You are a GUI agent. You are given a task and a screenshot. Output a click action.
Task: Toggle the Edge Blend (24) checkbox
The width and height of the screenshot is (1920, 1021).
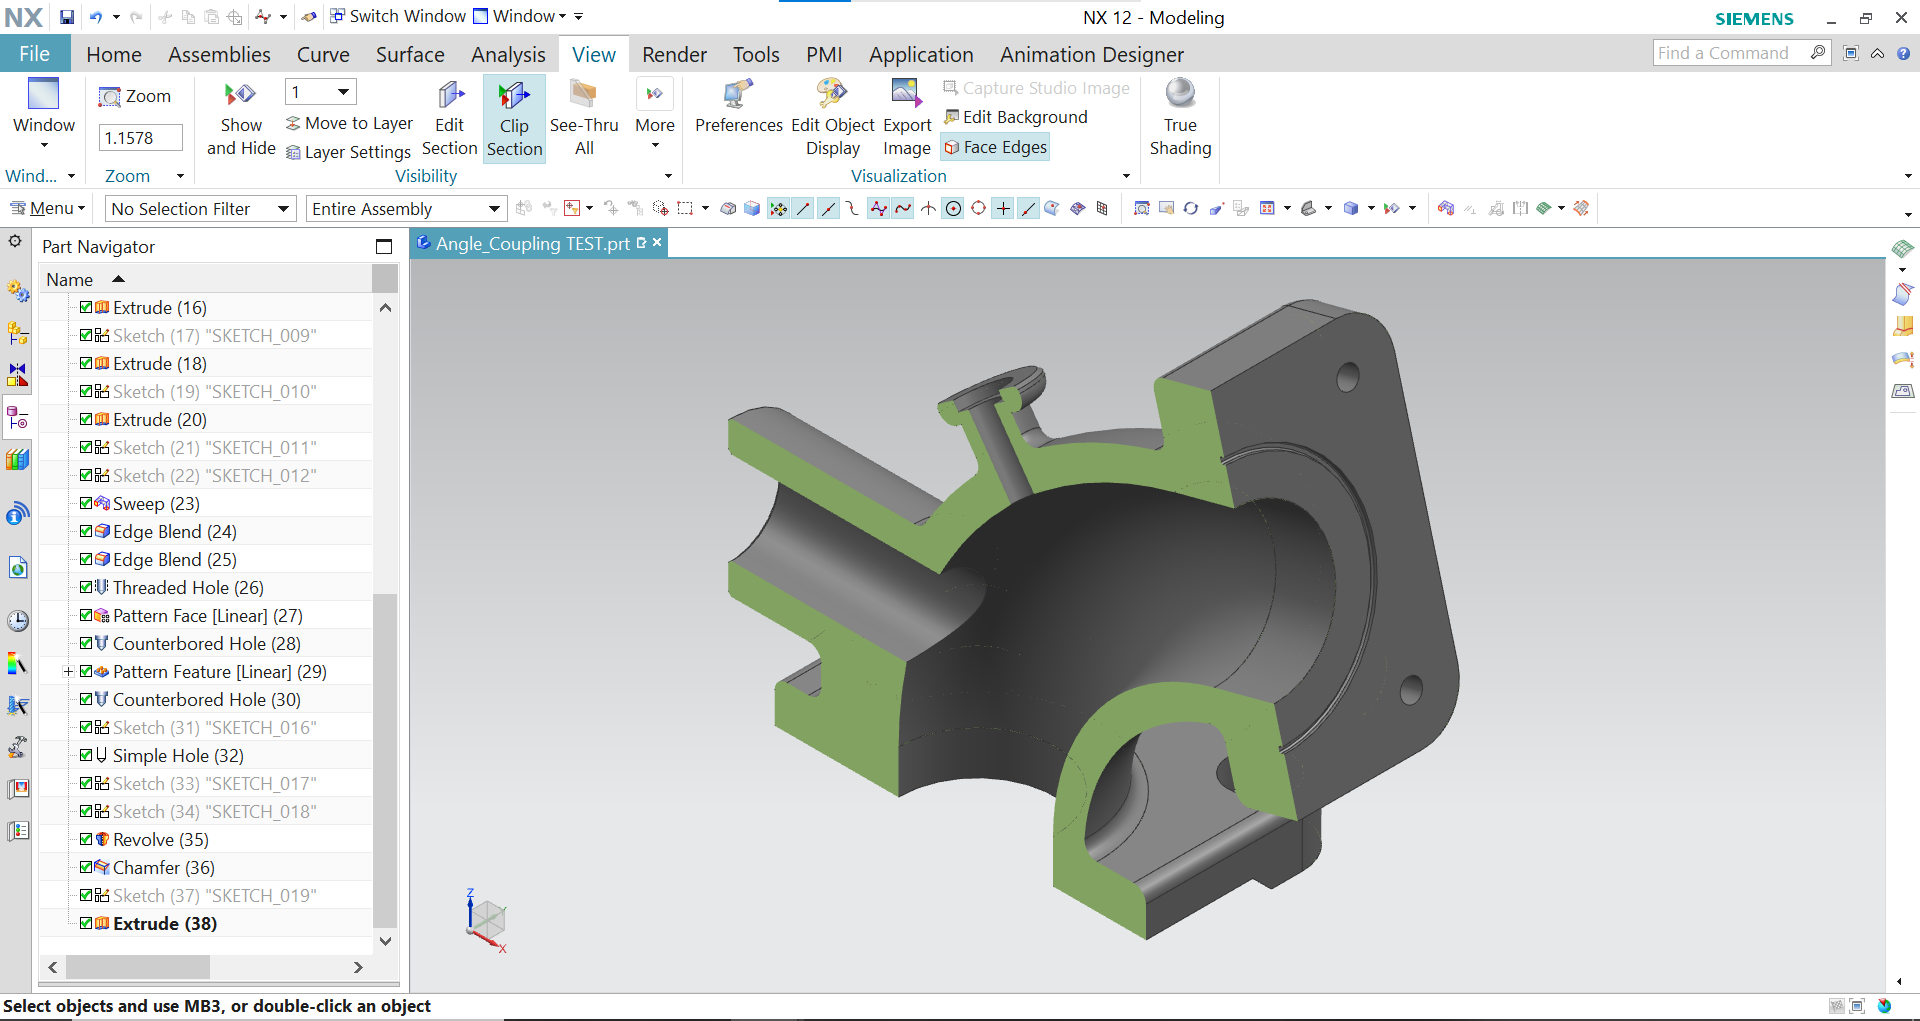(86, 531)
